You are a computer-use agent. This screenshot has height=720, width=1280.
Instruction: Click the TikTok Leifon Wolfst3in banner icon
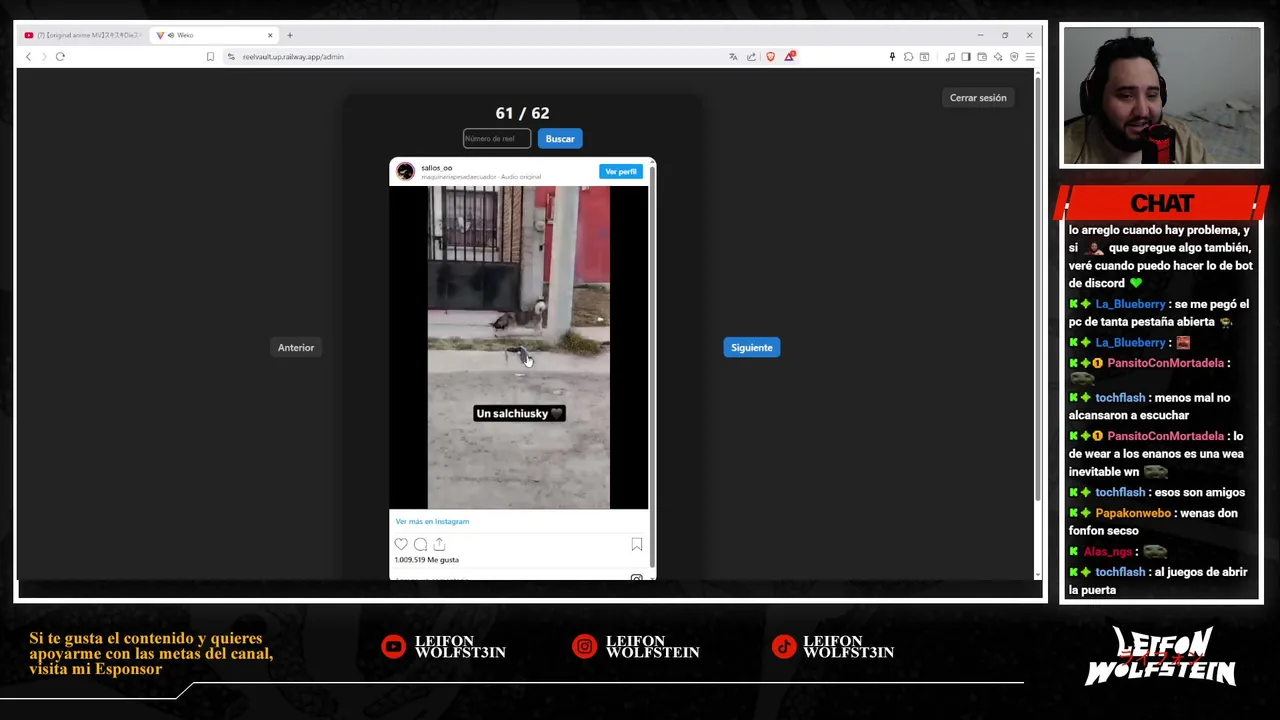(x=785, y=647)
